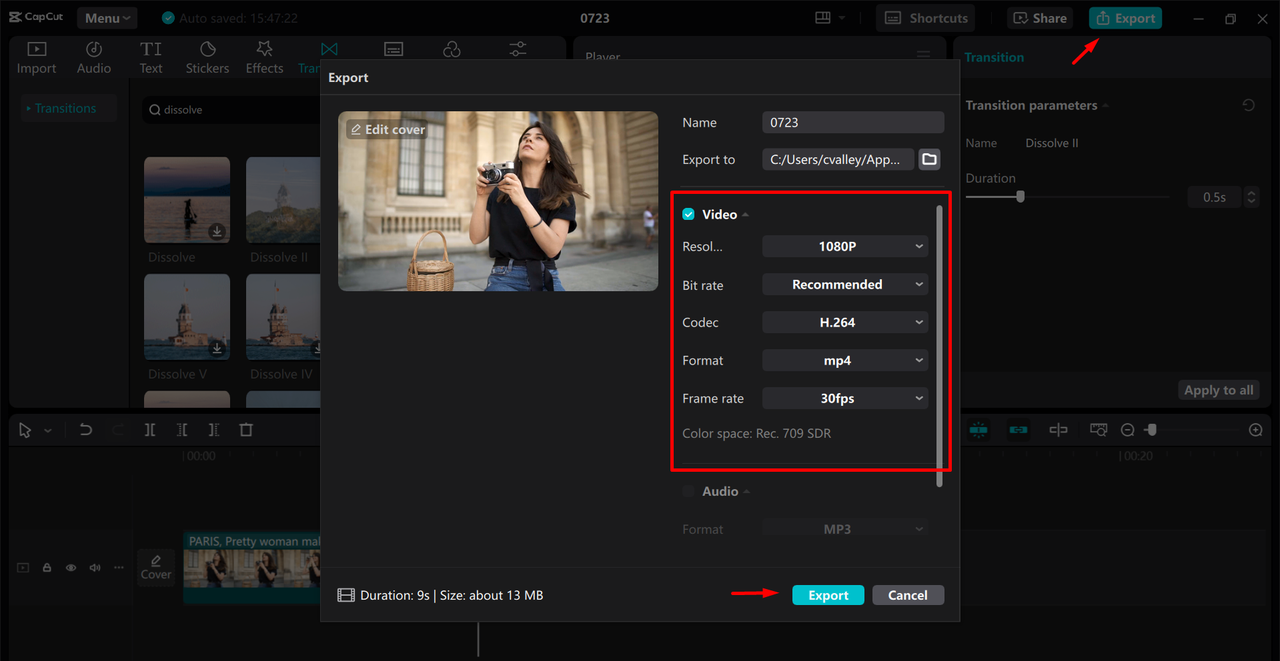Screen dimensions: 1280x661
Task: Delete left of playhead tool
Action: (182, 430)
